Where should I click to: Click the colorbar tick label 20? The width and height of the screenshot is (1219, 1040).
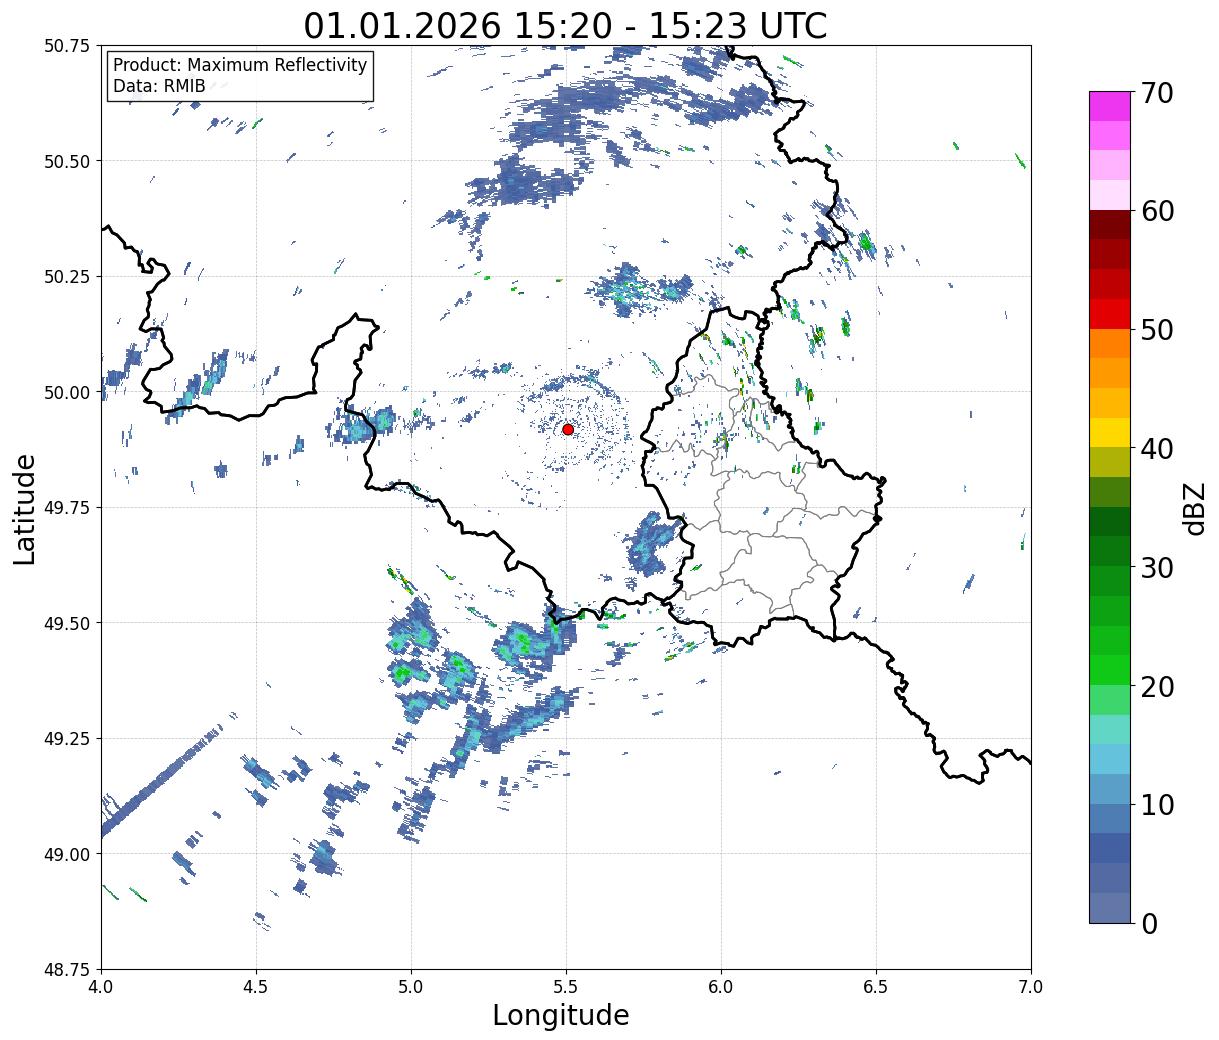pyautogui.click(x=1156, y=687)
